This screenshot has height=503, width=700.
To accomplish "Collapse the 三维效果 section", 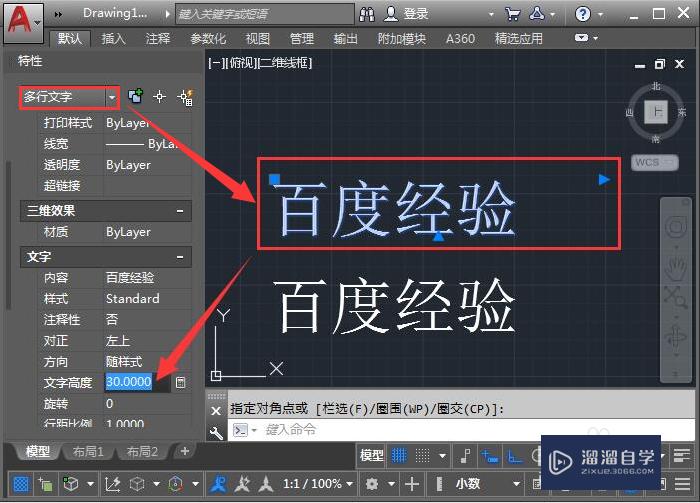I will (x=180, y=211).
